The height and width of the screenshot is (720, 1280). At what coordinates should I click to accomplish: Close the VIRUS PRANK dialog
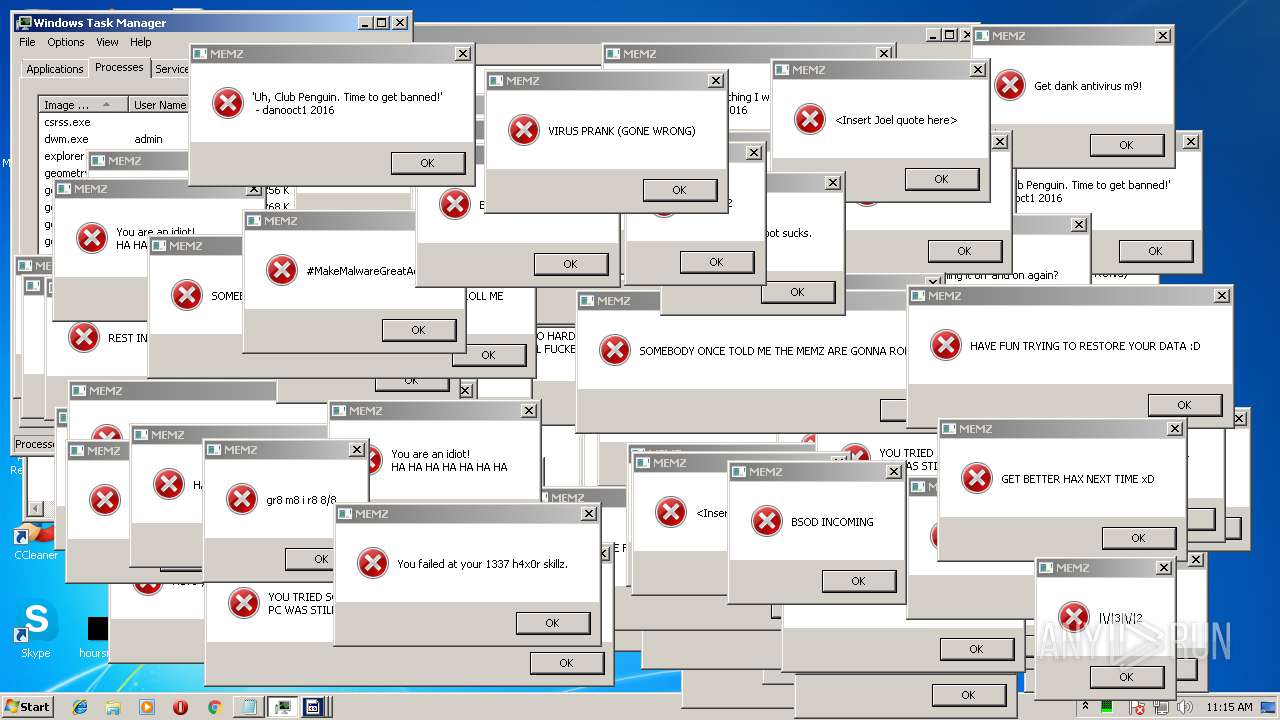pyautogui.click(x=715, y=80)
